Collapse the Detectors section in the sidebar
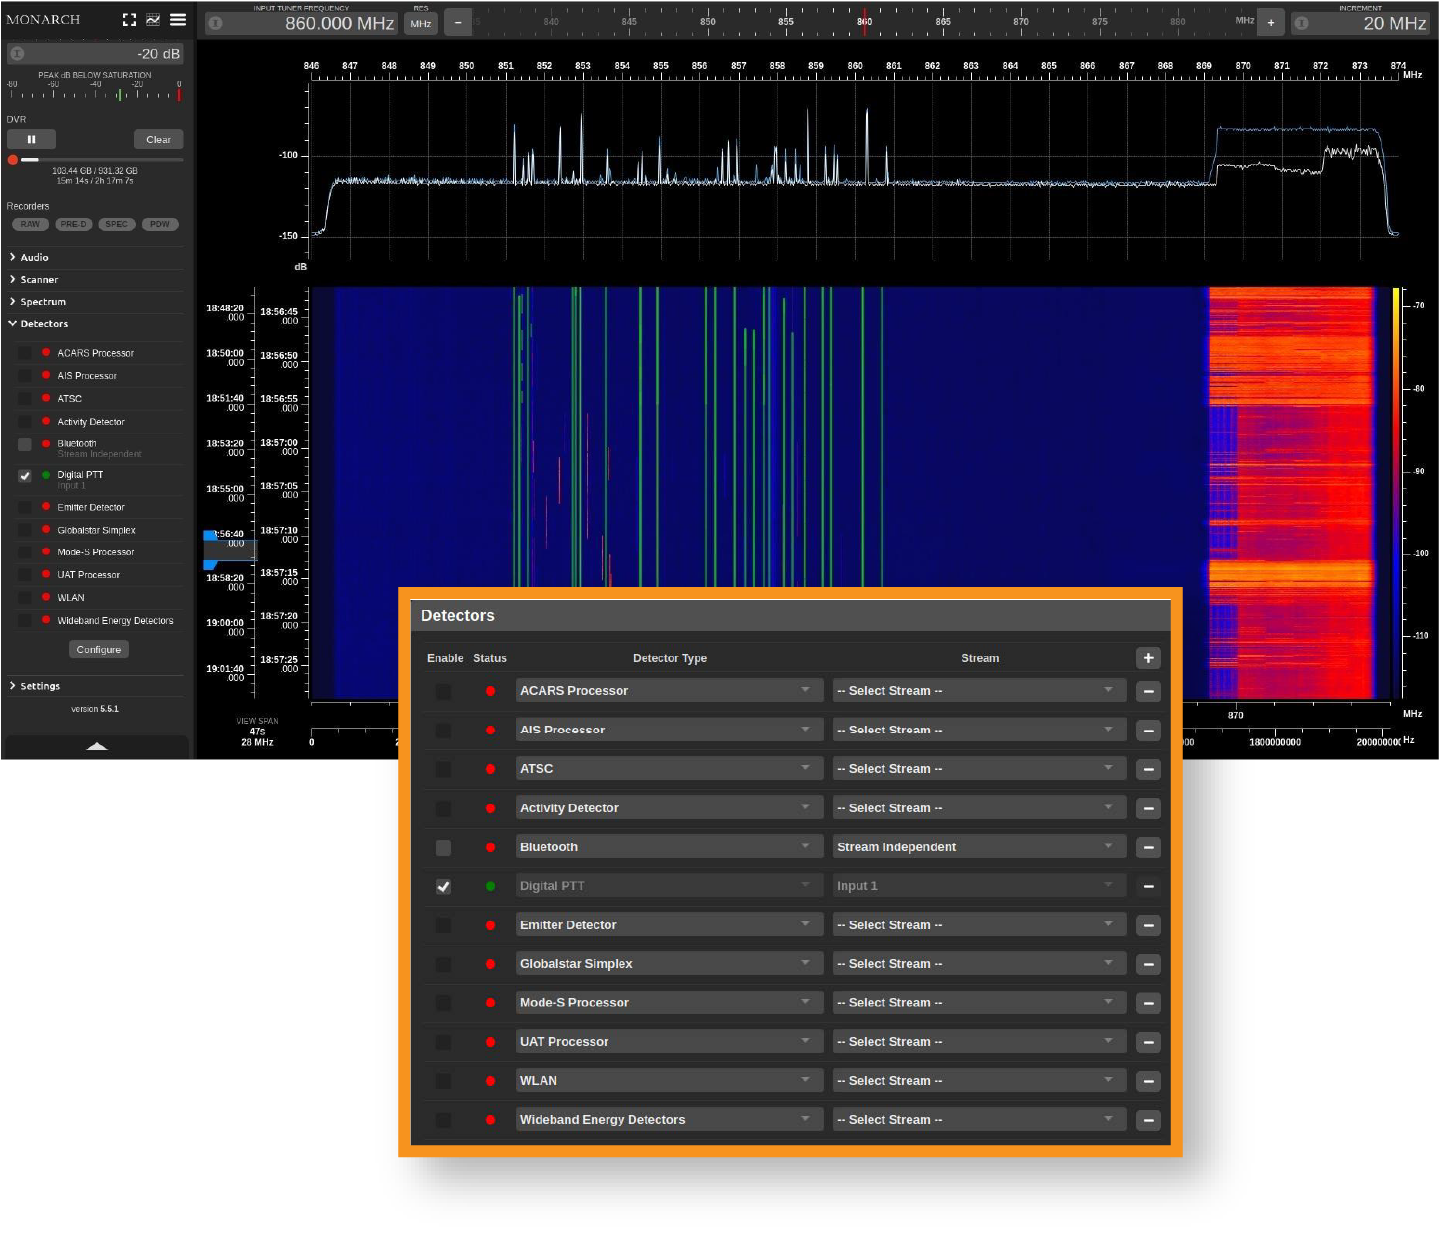 click(x=44, y=324)
